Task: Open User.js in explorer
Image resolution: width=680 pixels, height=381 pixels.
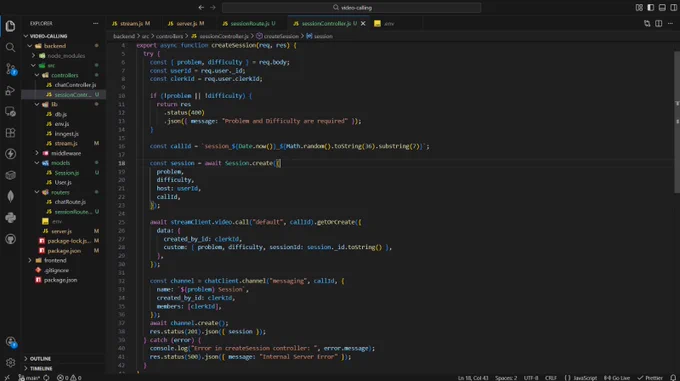Action: pyautogui.click(x=63, y=182)
